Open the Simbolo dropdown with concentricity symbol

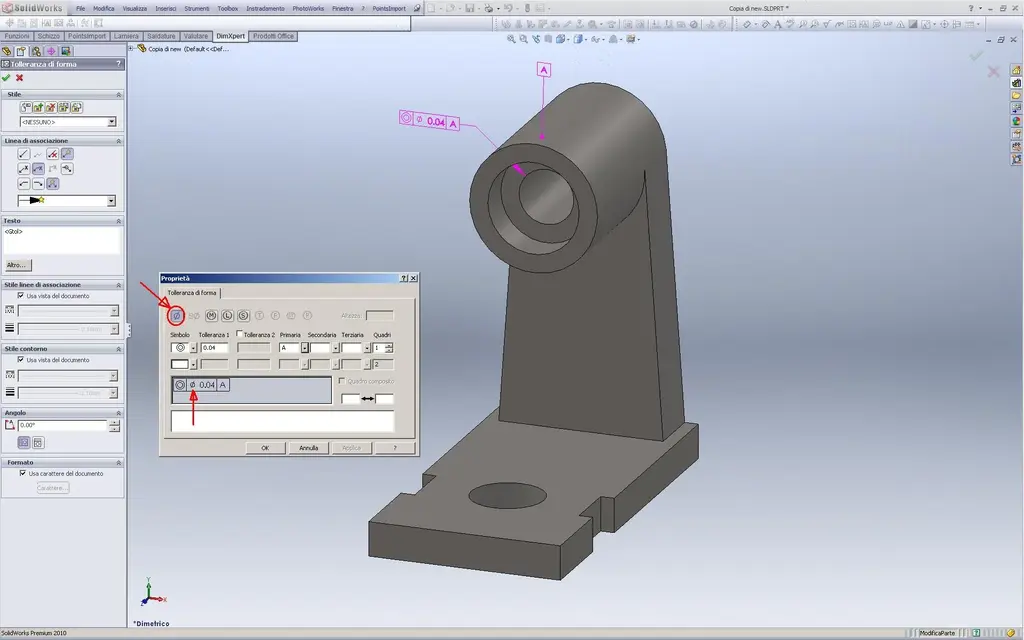point(193,348)
